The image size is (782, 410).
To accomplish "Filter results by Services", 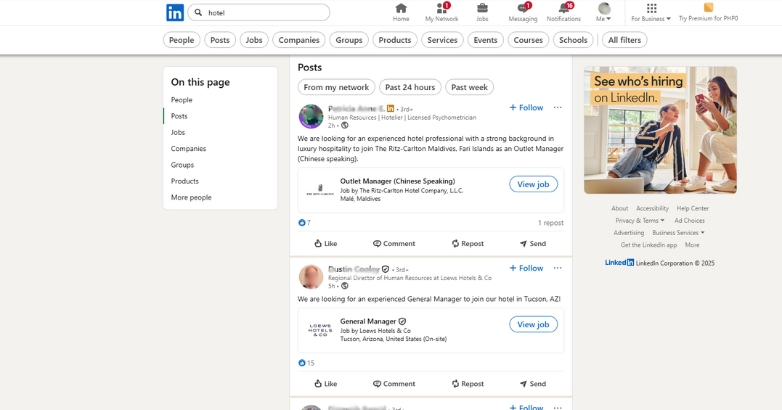I will (x=442, y=40).
